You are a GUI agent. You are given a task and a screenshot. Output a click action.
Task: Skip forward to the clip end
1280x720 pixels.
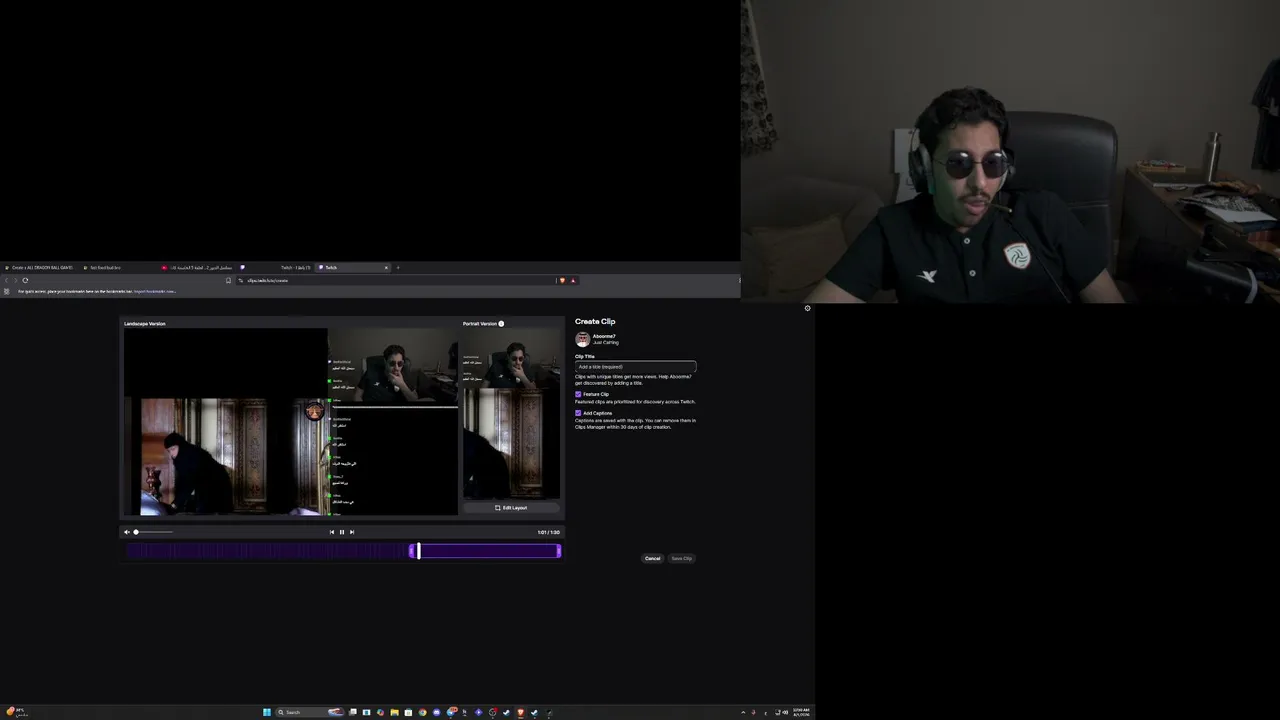pyautogui.click(x=352, y=532)
